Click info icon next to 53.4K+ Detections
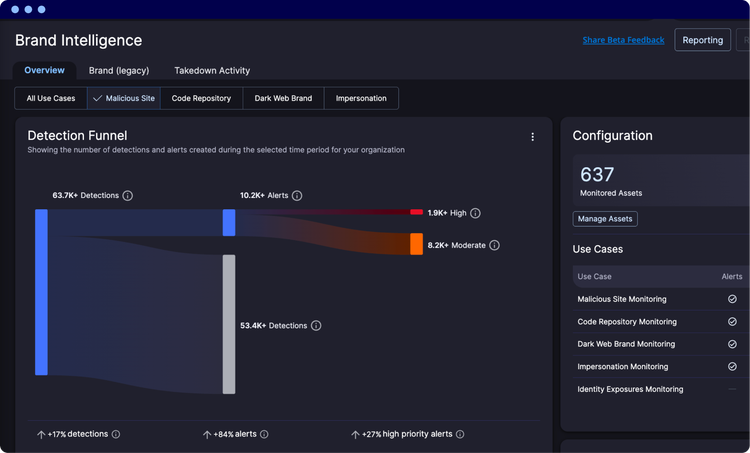This screenshot has height=453, width=750. (x=316, y=326)
